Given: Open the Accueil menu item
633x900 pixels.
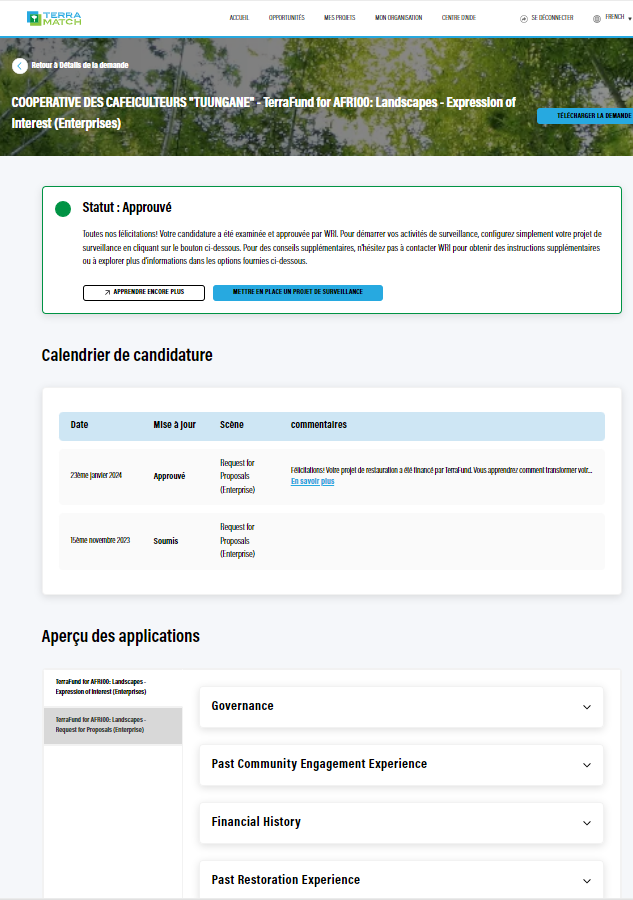Looking at the screenshot, I should pos(239,18).
